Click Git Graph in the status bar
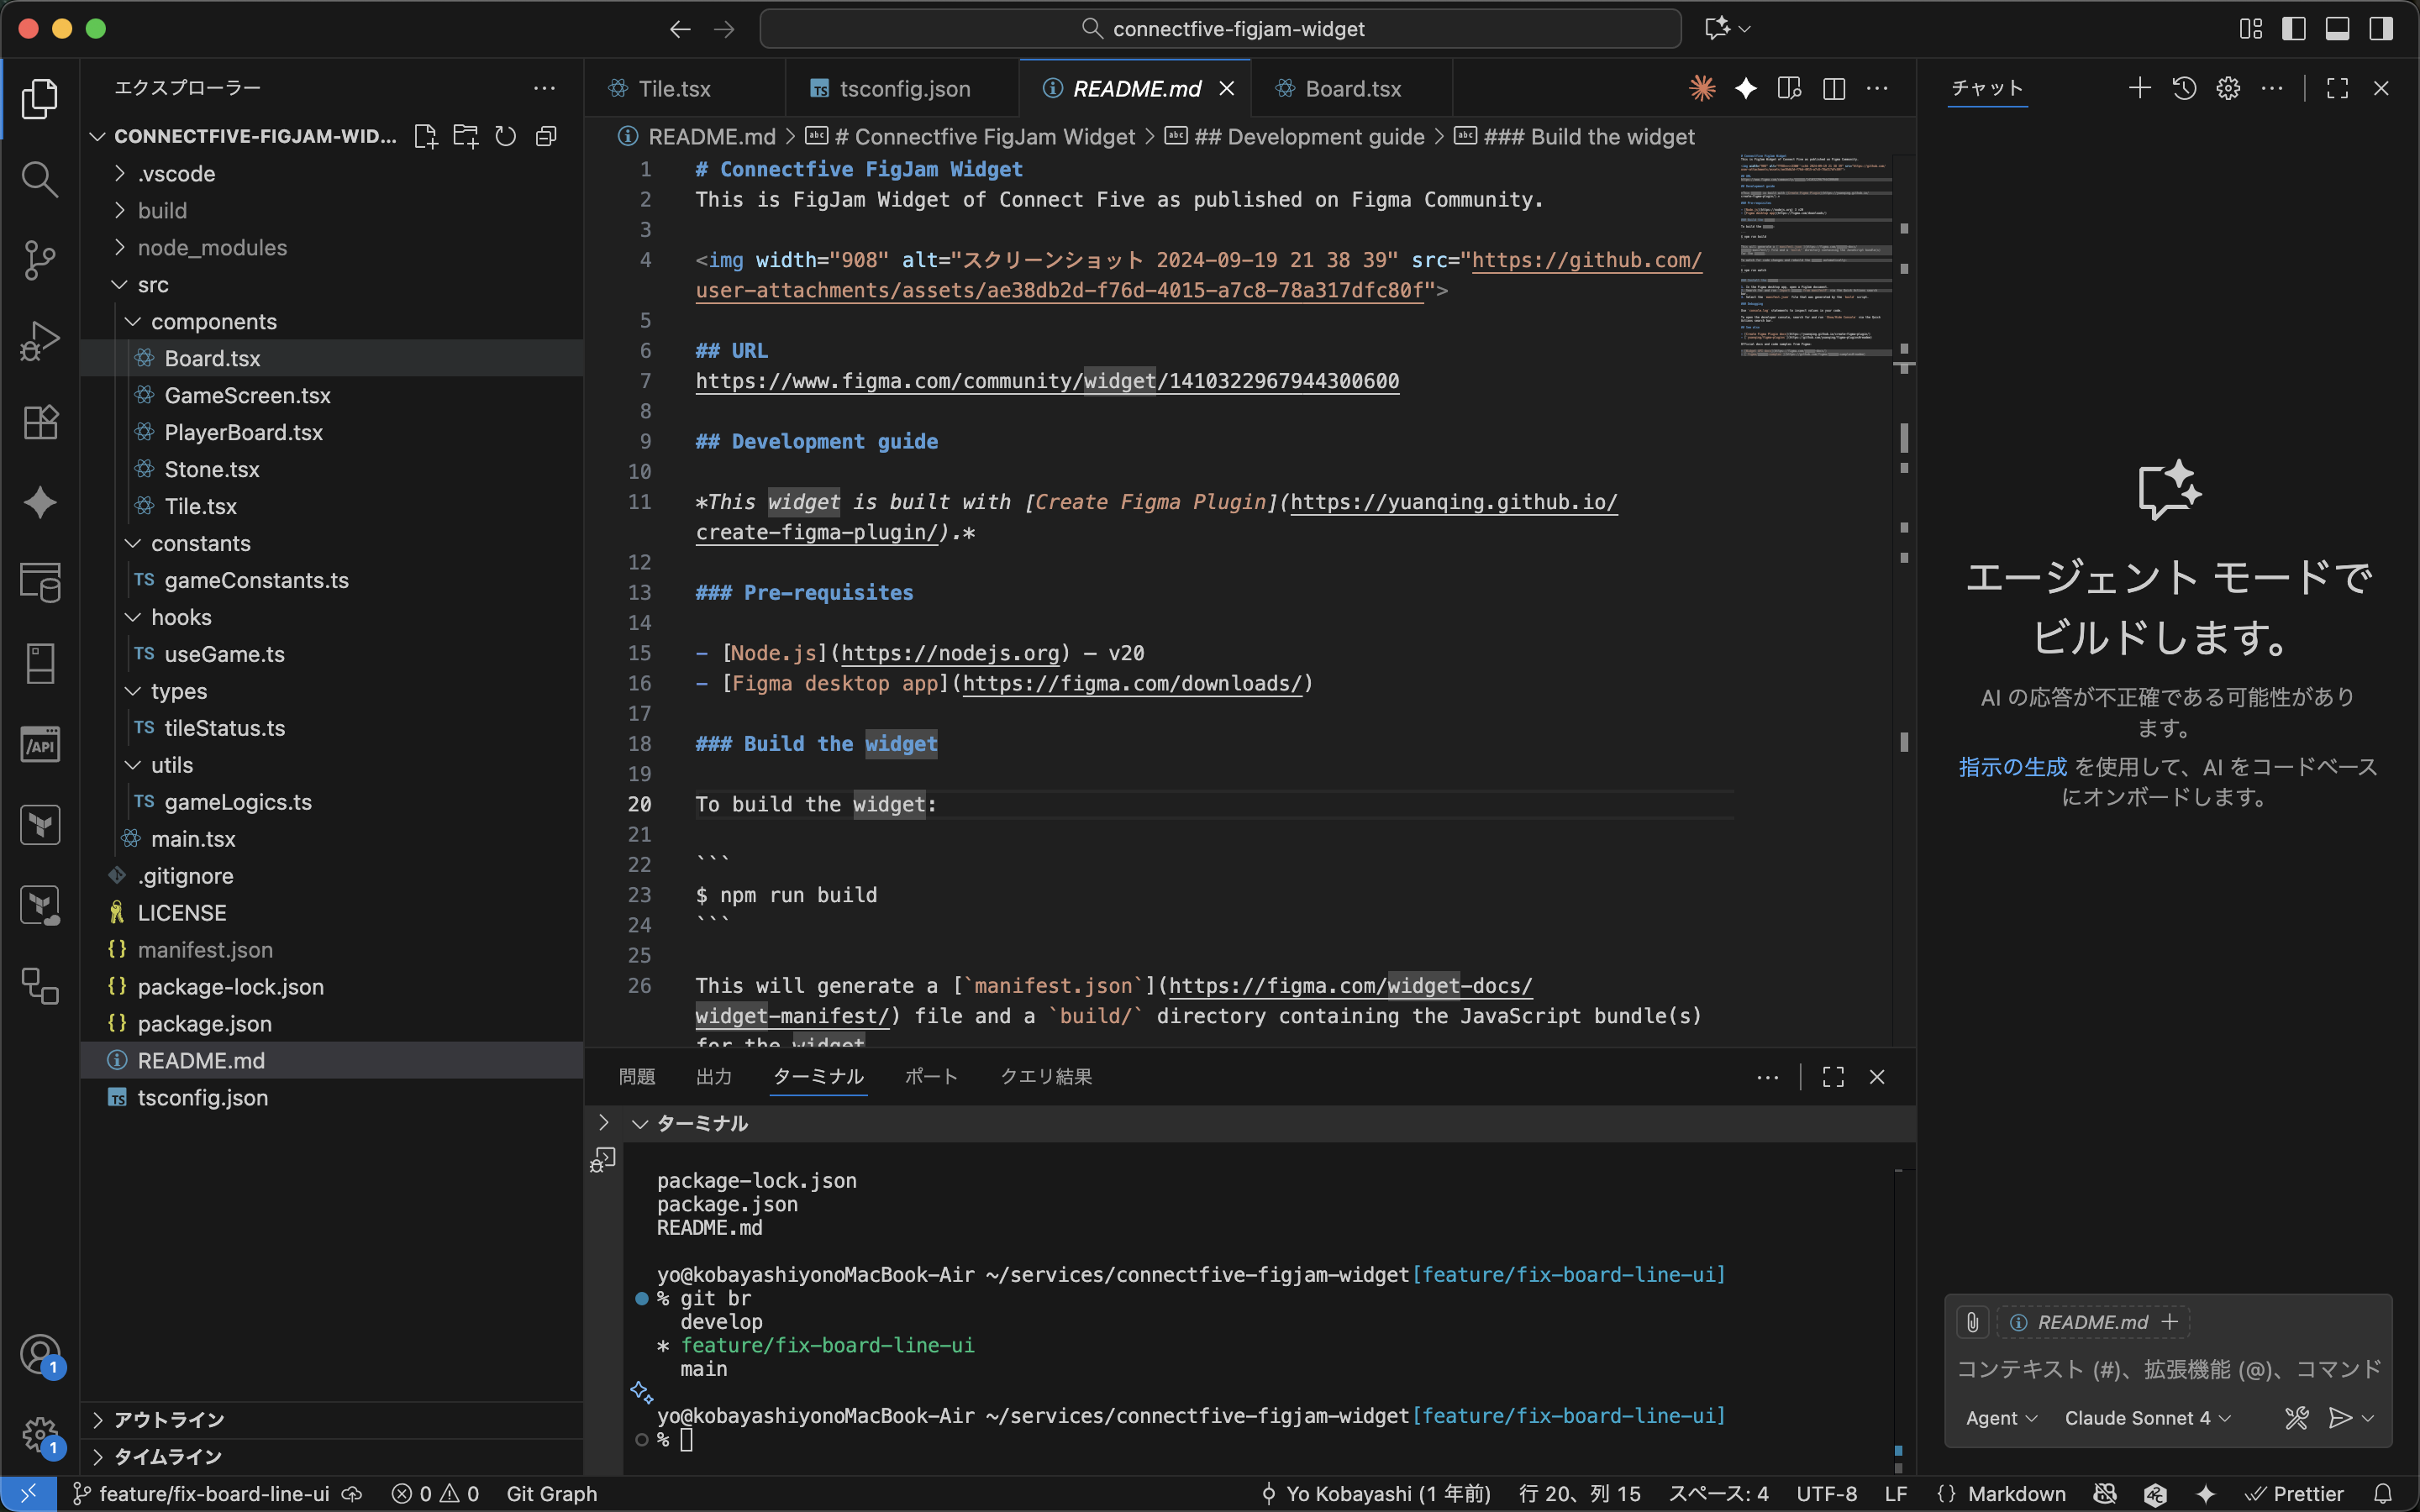The height and width of the screenshot is (1512, 2420). [551, 1493]
